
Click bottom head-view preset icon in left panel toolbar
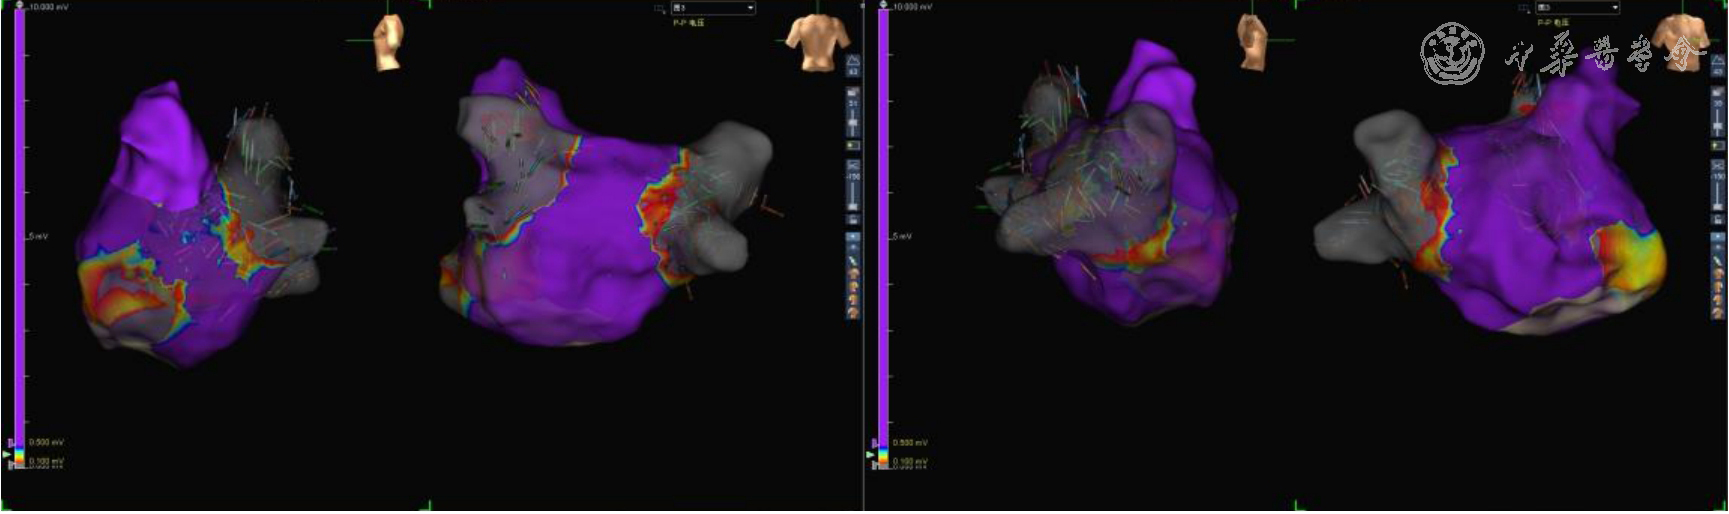coord(853,313)
